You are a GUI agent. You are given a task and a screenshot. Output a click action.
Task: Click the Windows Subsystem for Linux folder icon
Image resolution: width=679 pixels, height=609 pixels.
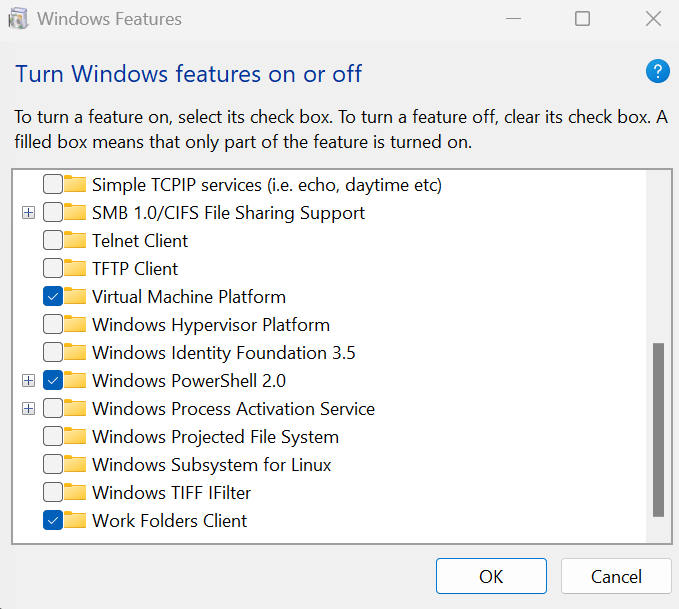pos(75,465)
